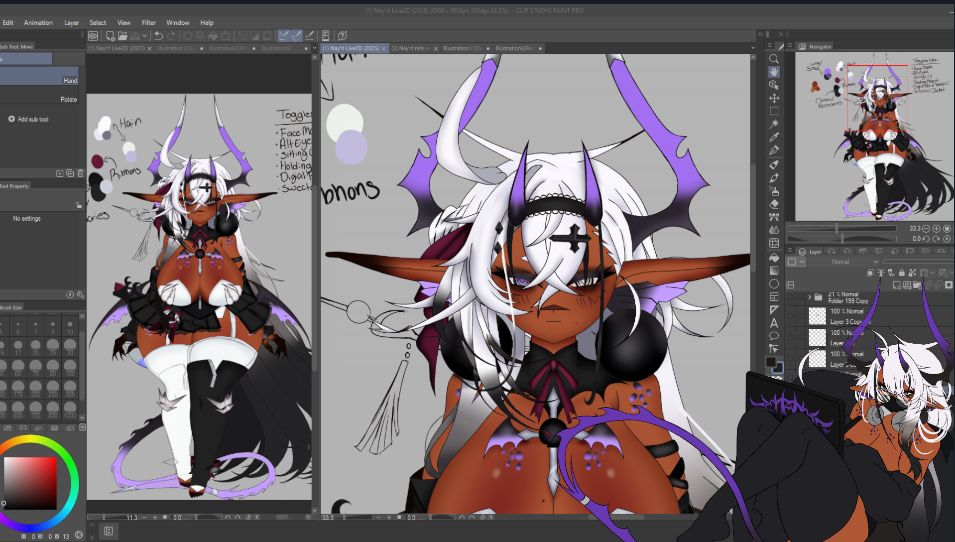Select the Operation object tool
The image size is (955, 542).
click(774, 85)
